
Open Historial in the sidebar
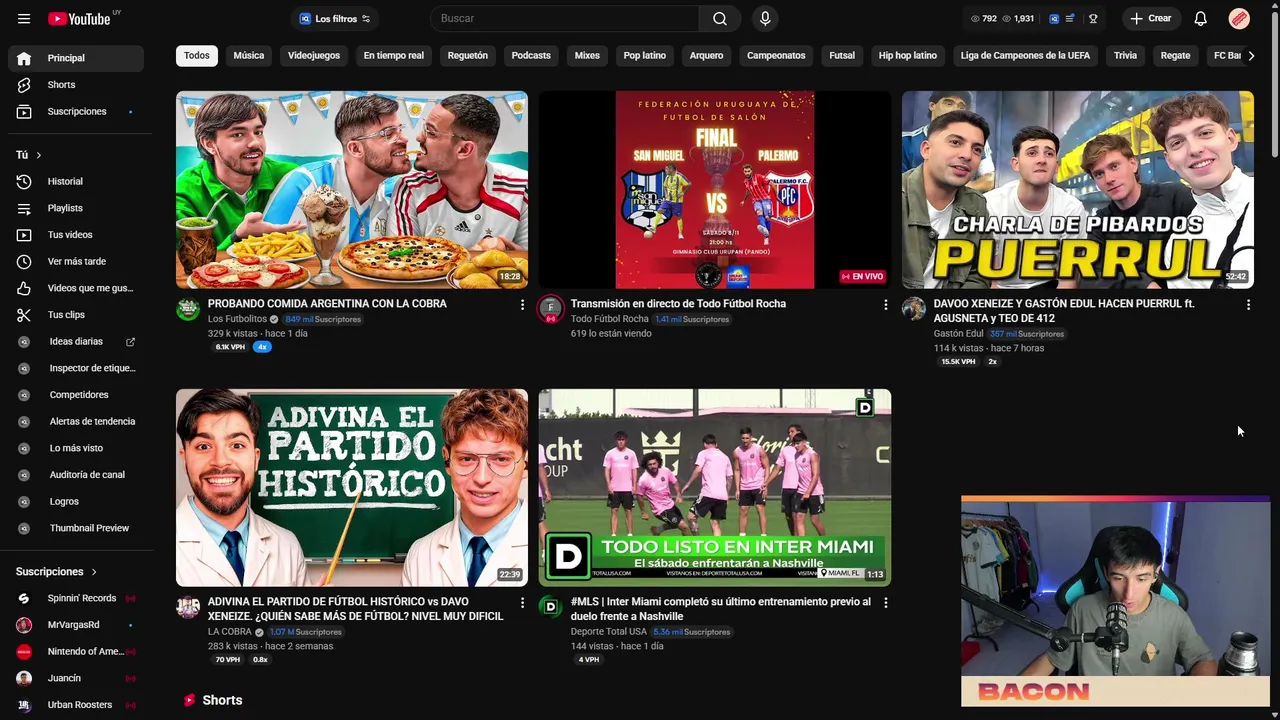coord(76,182)
